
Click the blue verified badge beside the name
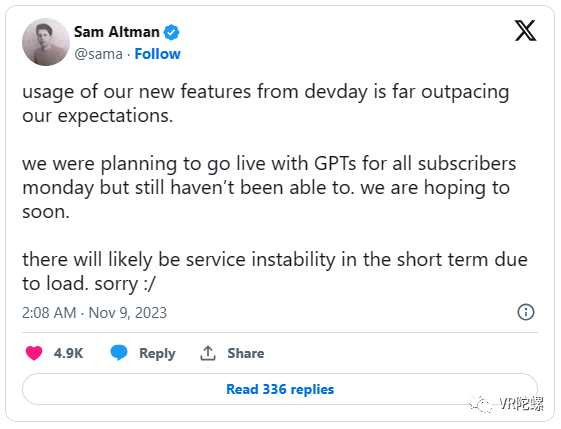[171, 32]
